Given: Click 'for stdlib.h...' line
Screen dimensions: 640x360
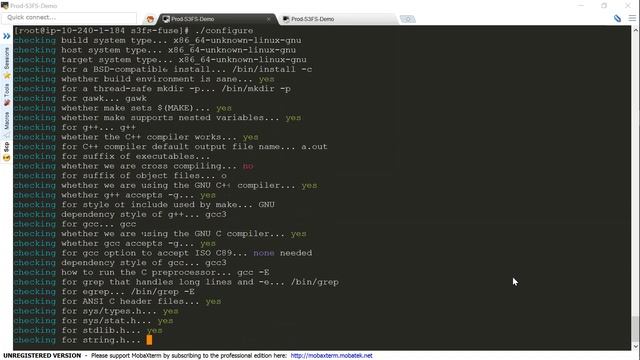Looking at the screenshot, I should coord(88,330).
